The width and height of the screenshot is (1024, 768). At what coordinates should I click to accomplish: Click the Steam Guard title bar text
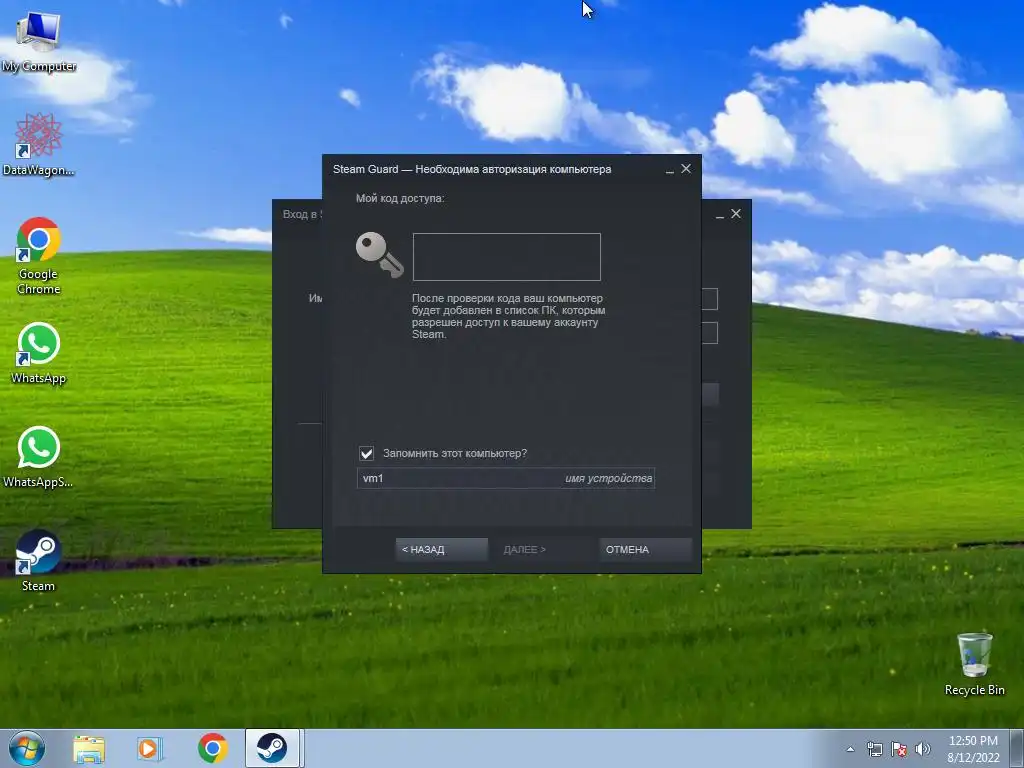(472, 169)
